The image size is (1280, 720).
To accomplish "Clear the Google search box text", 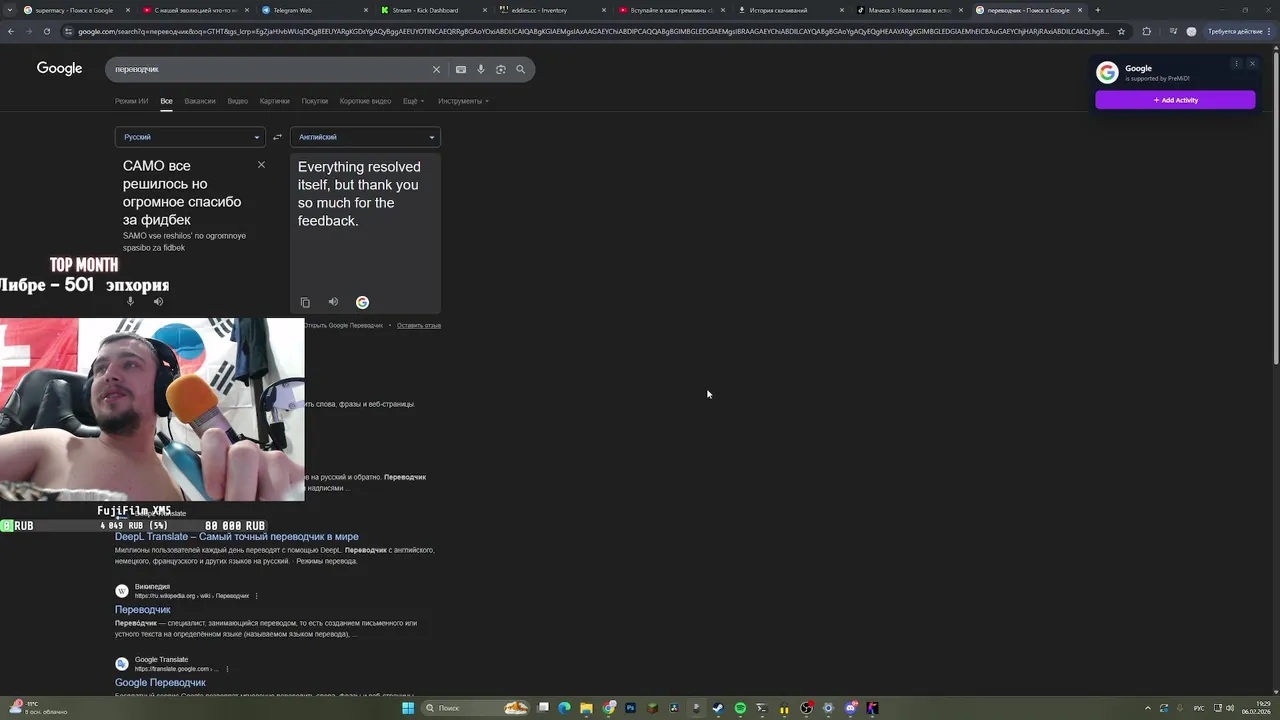I will pos(436,69).
